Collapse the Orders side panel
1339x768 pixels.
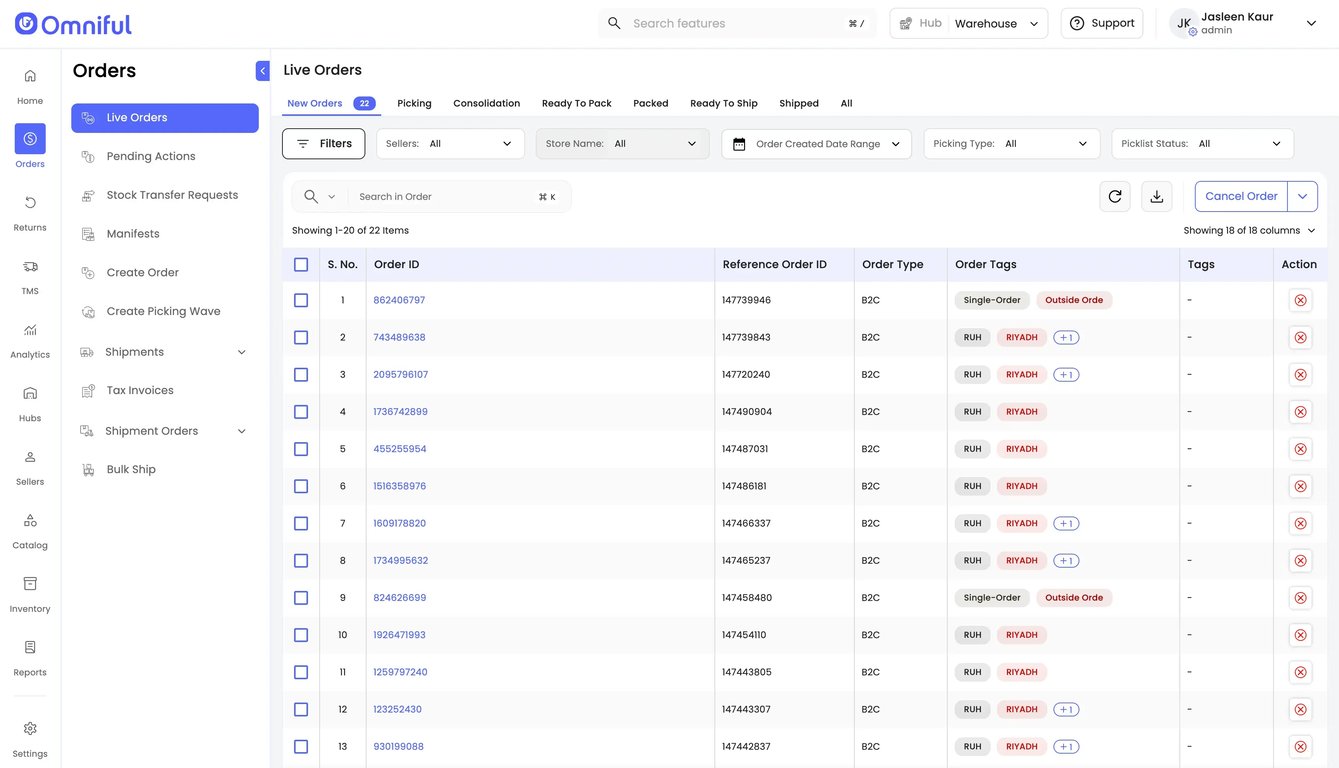click(262, 71)
